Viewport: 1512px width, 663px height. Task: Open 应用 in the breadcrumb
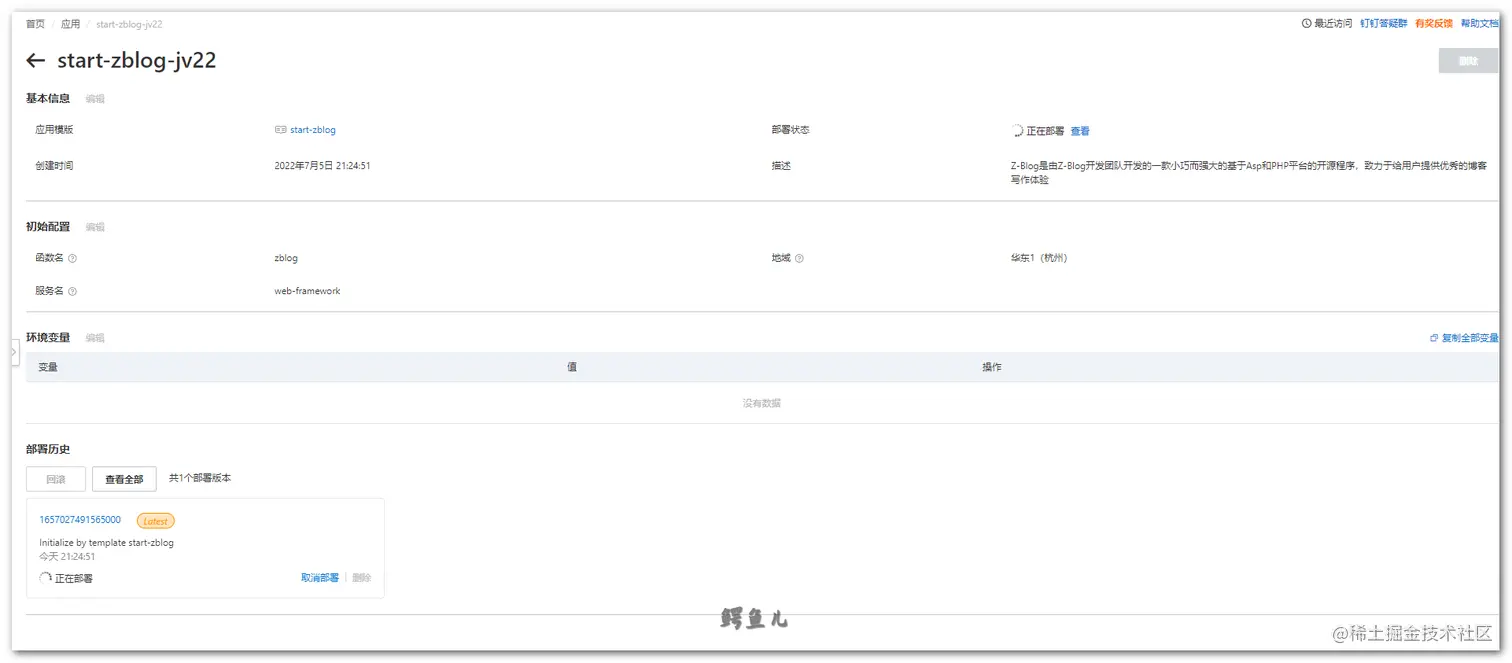point(70,24)
